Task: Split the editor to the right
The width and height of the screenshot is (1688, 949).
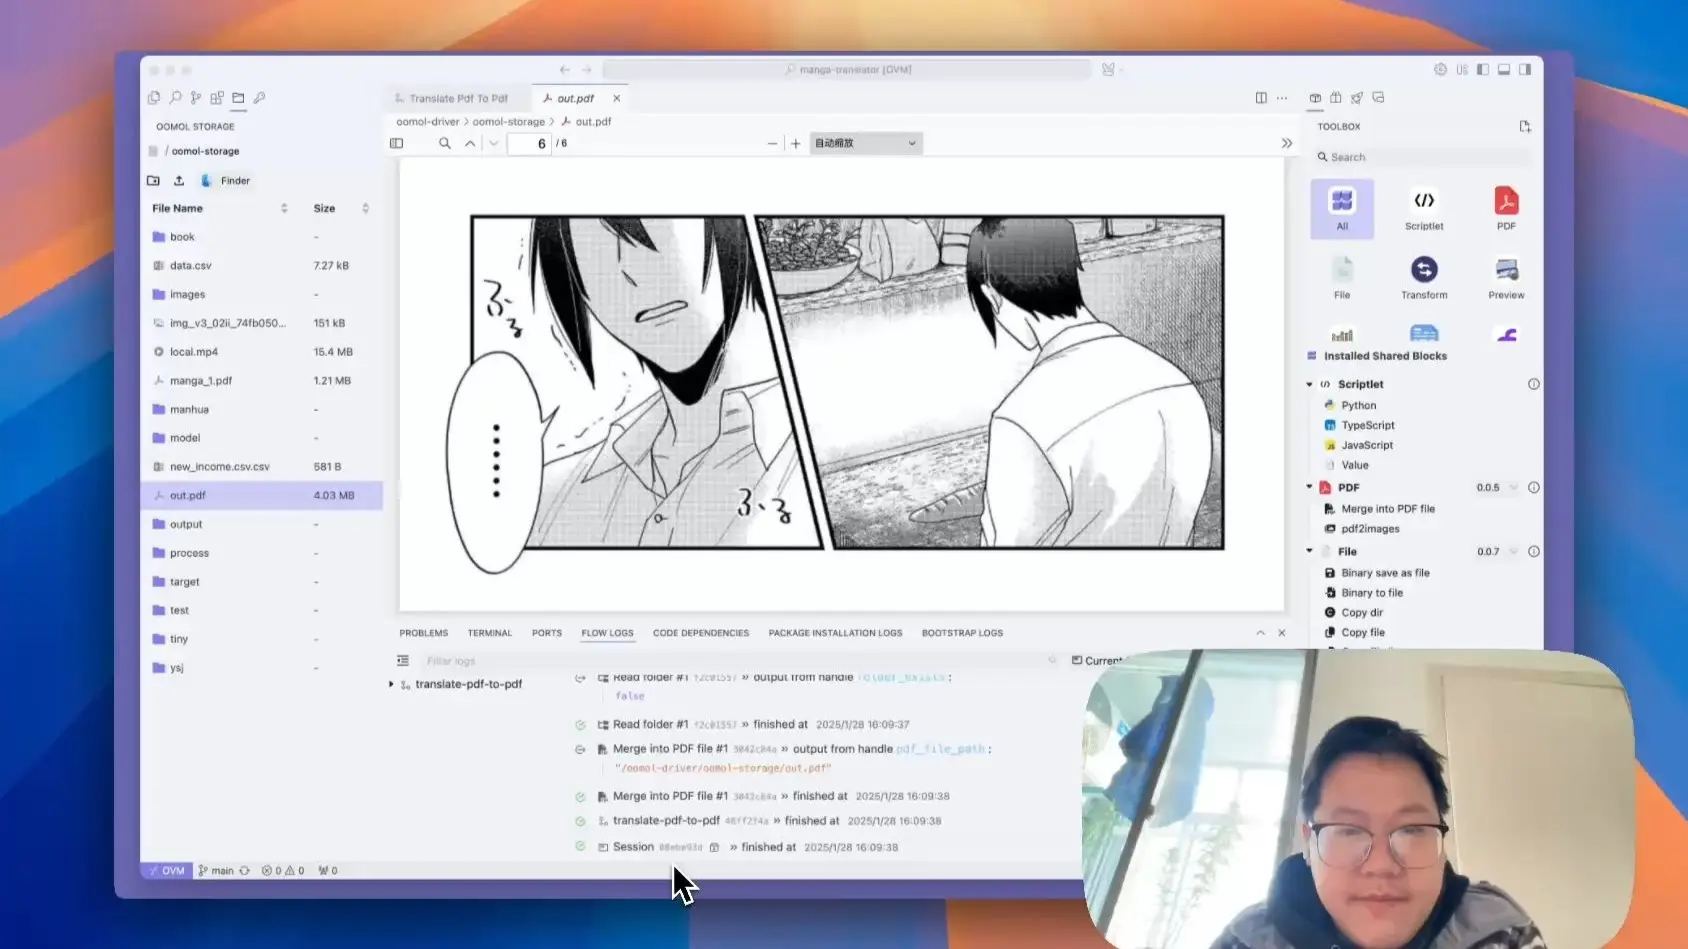Action: [x=1261, y=98]
